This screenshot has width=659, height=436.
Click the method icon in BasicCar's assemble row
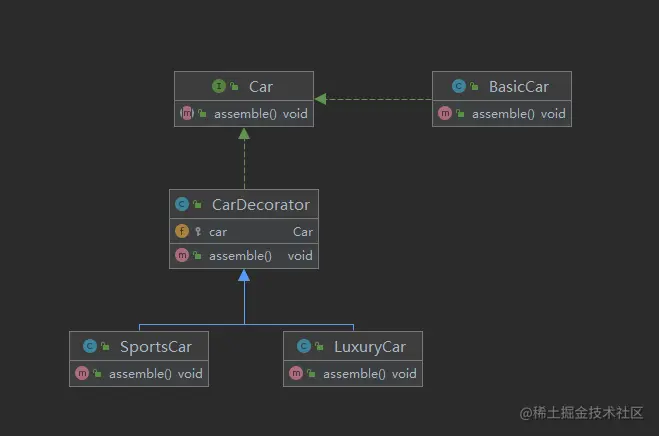pyautogui.click(x=445, y=113)
